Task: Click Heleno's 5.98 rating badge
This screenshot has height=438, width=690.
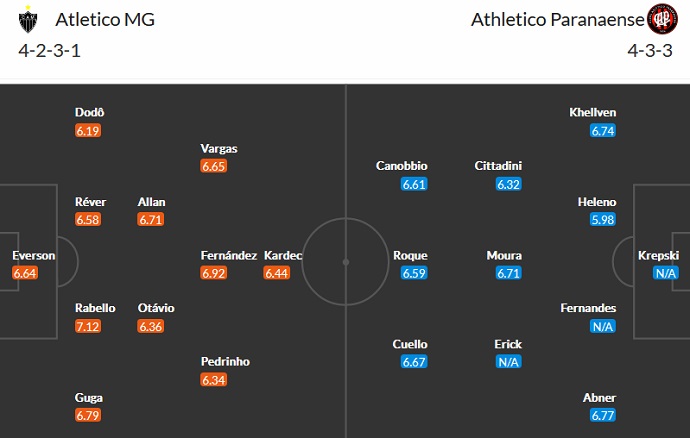Action: 602,220
